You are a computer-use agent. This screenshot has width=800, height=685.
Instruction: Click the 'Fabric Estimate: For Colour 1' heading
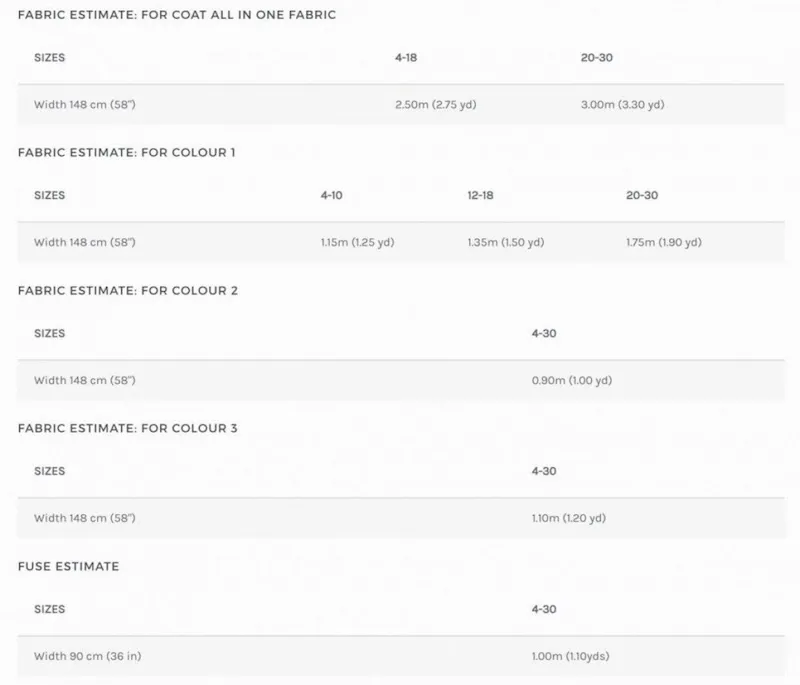pos(127,153)
